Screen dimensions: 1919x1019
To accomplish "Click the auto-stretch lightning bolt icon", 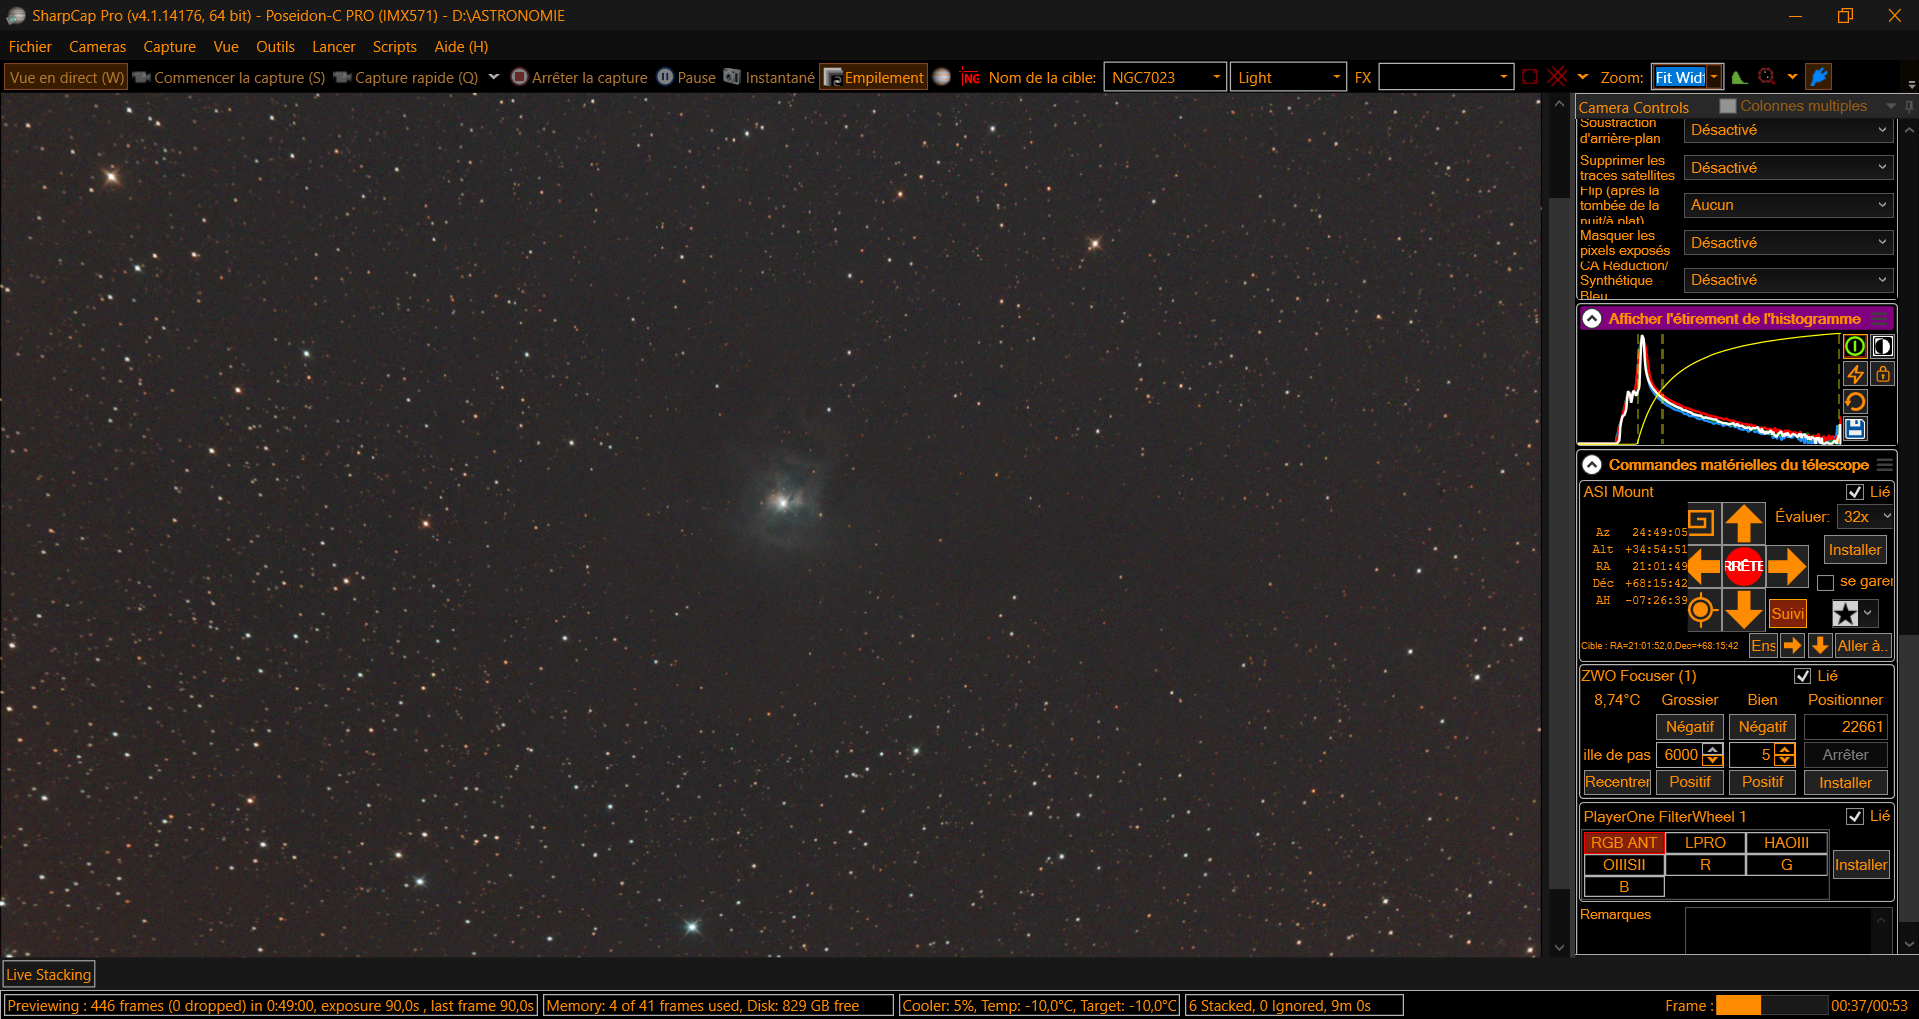I will [1855, 374].
